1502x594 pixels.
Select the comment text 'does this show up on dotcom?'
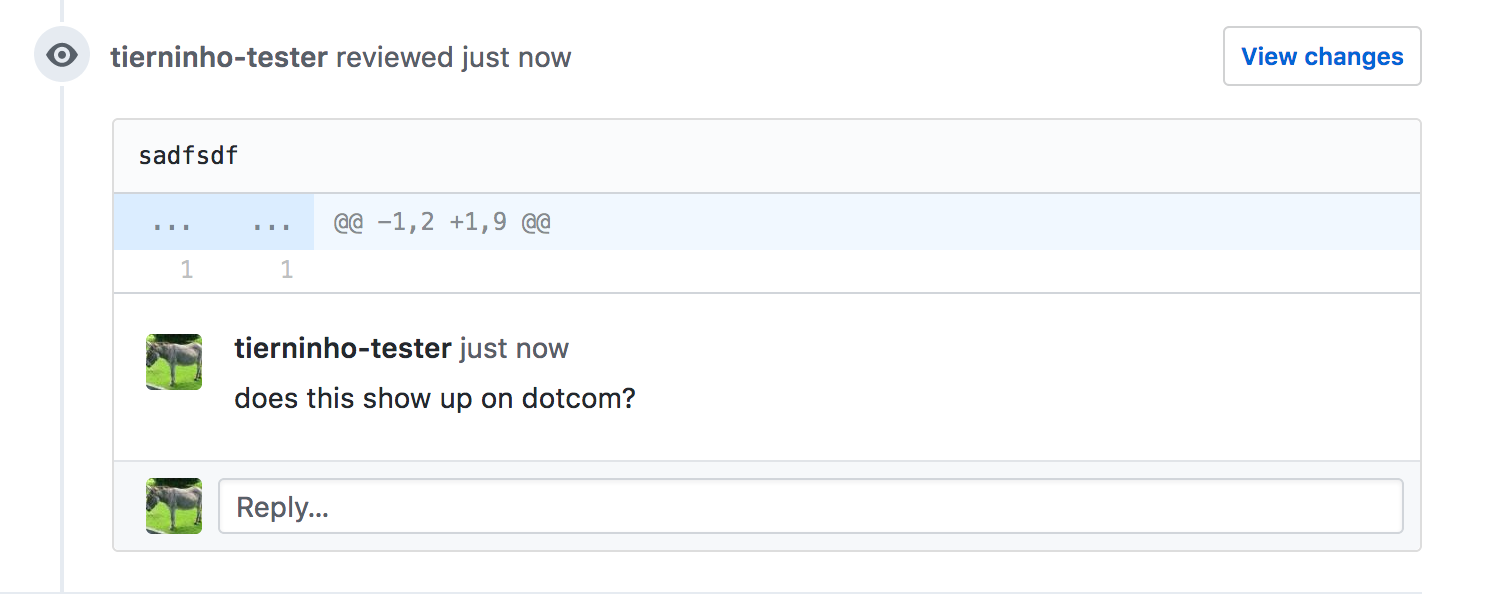435,397
